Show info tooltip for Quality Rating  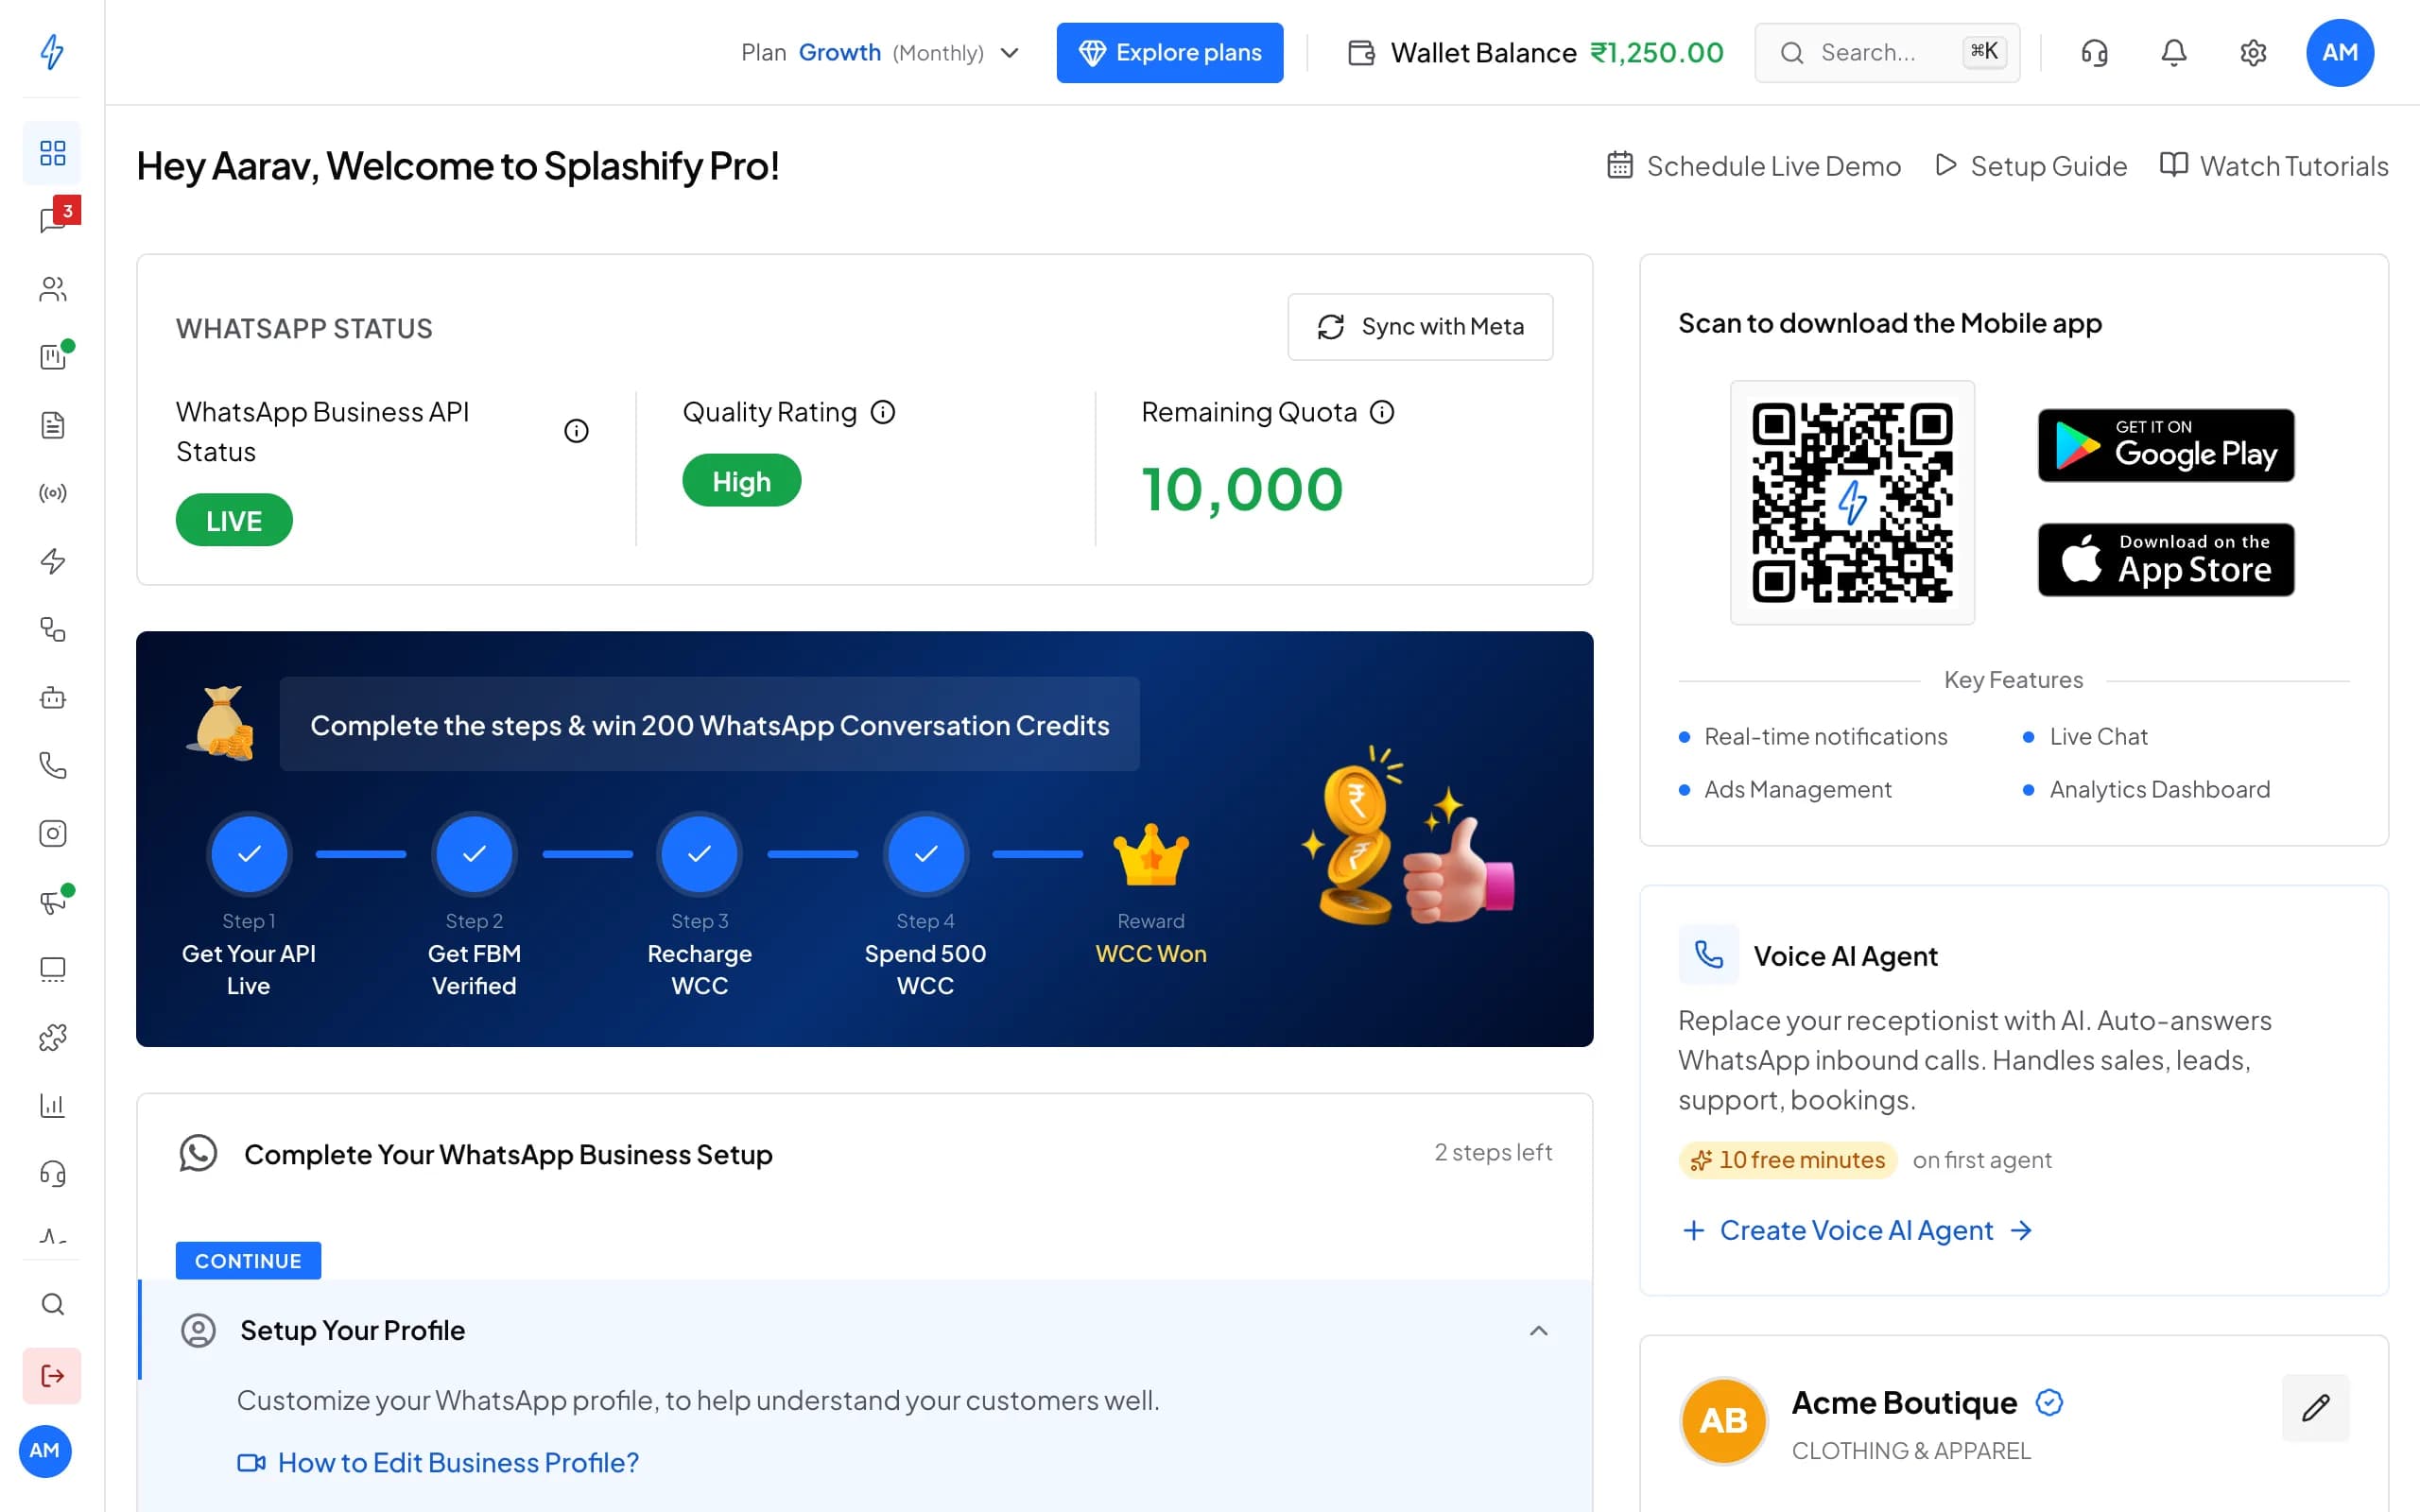point(882,412)
